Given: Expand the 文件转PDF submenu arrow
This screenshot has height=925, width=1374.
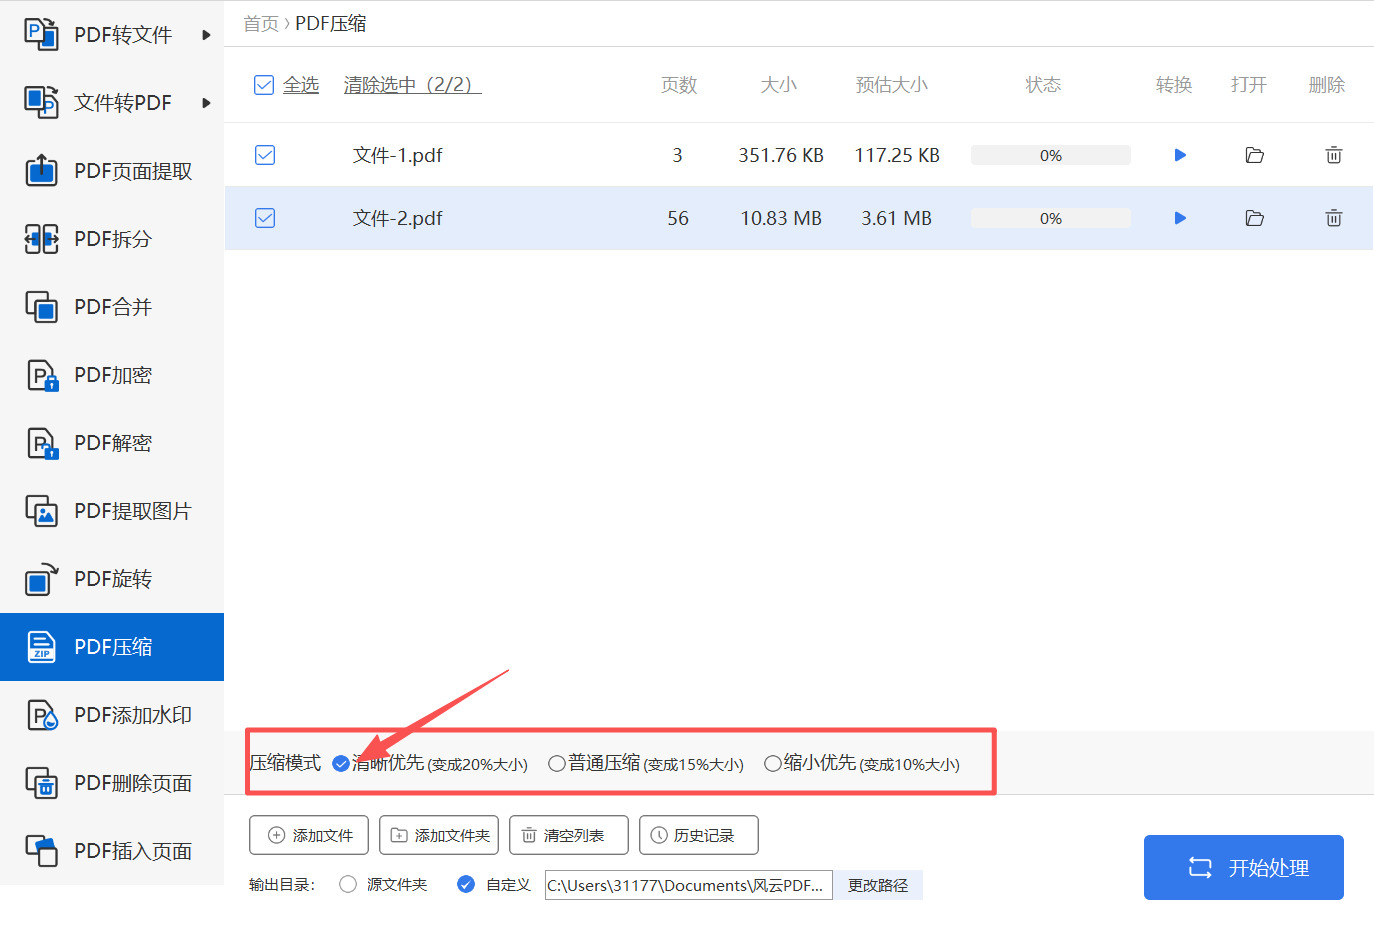Looking at the screenshot, I should (x=208, y=102).
